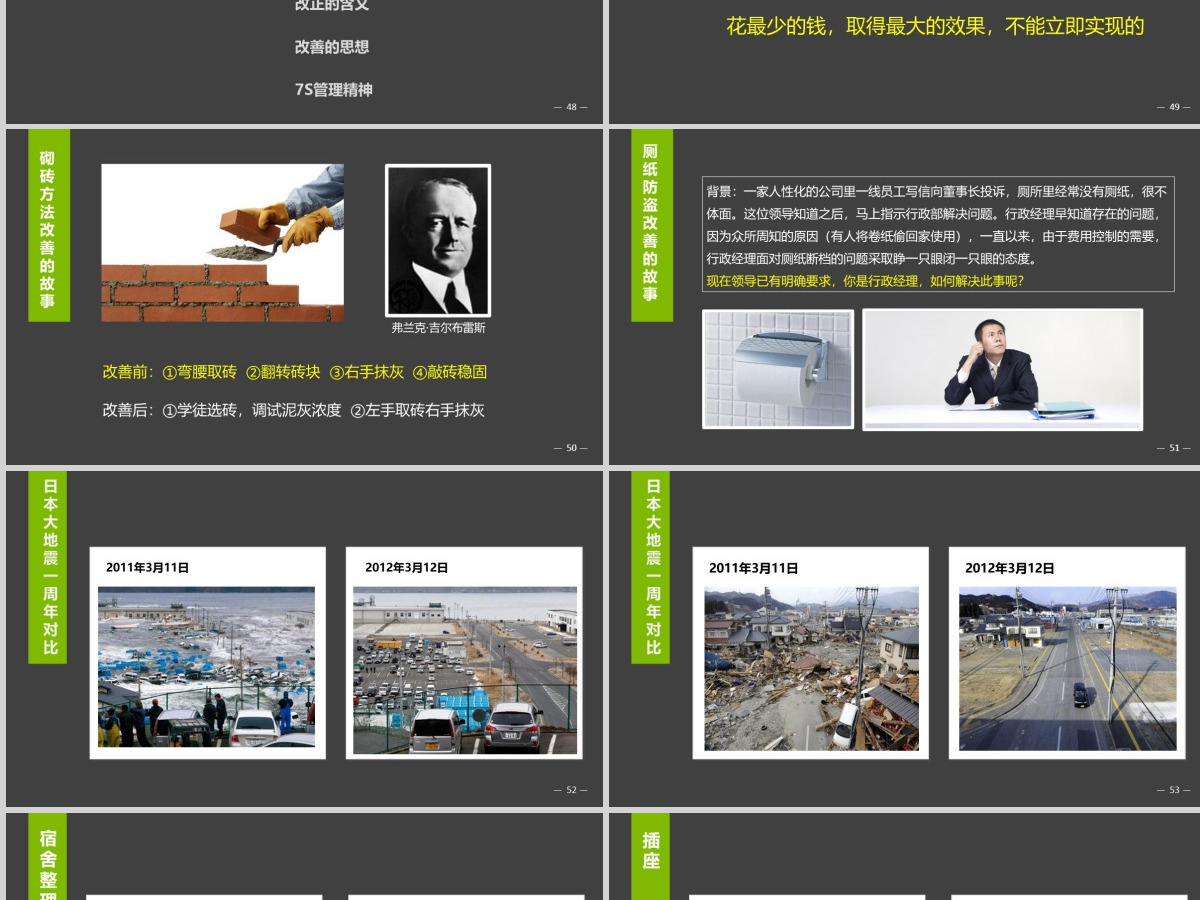This screenshot has height=900, width=1200.
Task: Open the 2012 parking lot photo on slide 52
Action: click(x=465, y=670)
